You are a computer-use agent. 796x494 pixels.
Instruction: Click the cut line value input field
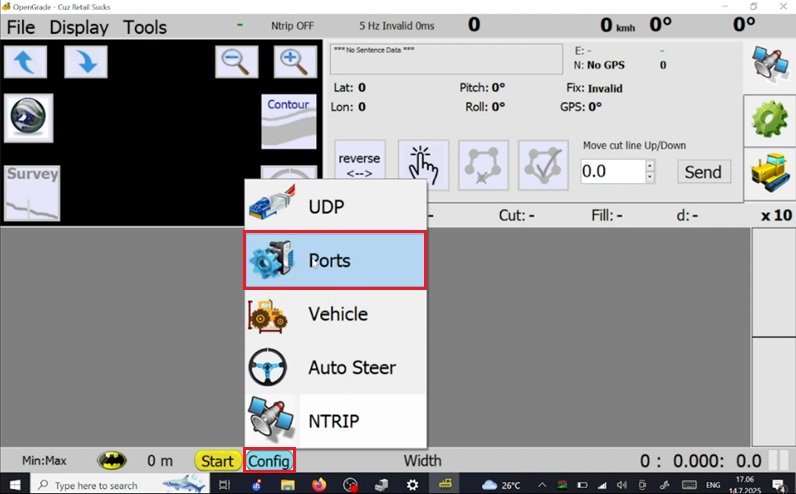click(x=611, y=172)
